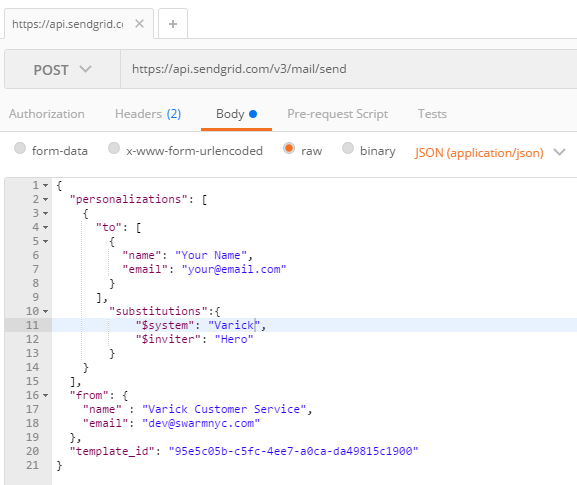Click the "Varick" value on line 11
Image resolution: width=577 pixels, height=485 pixels.
pyautogui.click(x=234, y=325)
